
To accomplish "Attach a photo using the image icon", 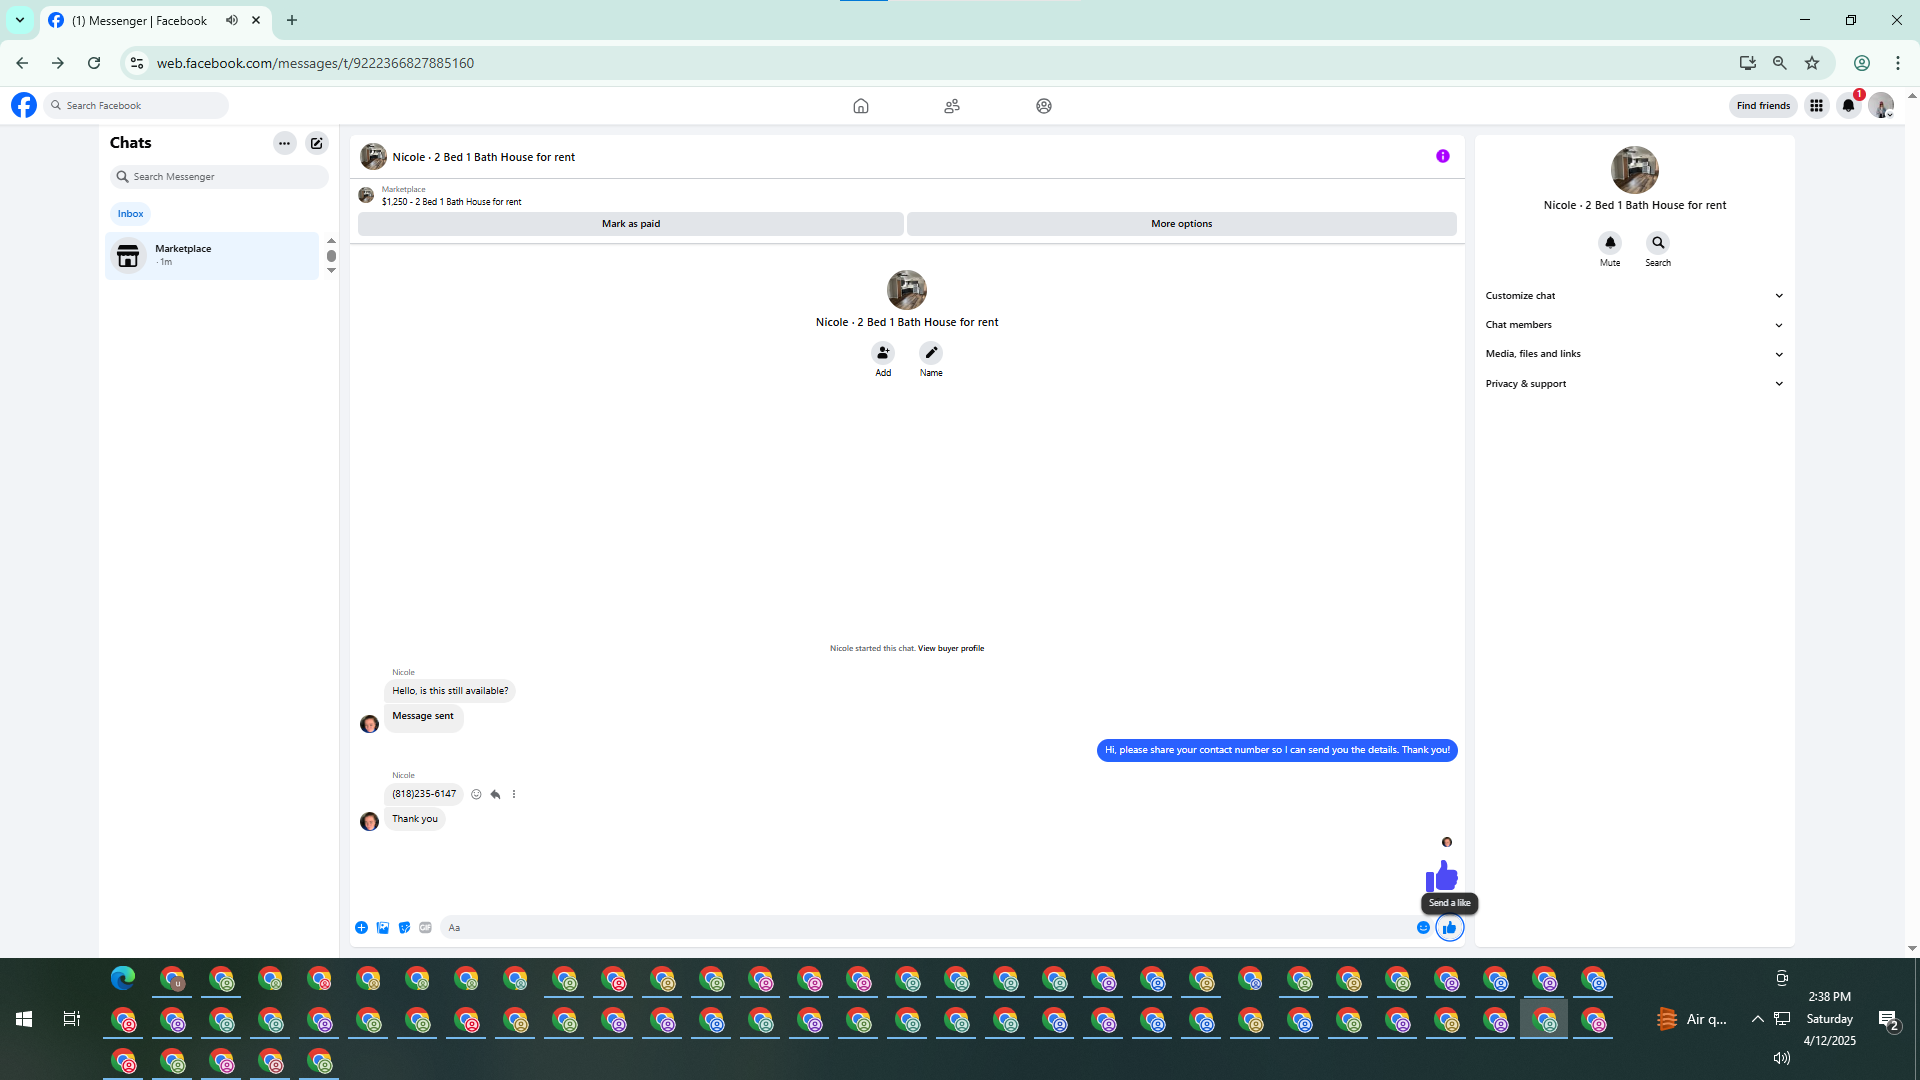I will click(383, 928).
